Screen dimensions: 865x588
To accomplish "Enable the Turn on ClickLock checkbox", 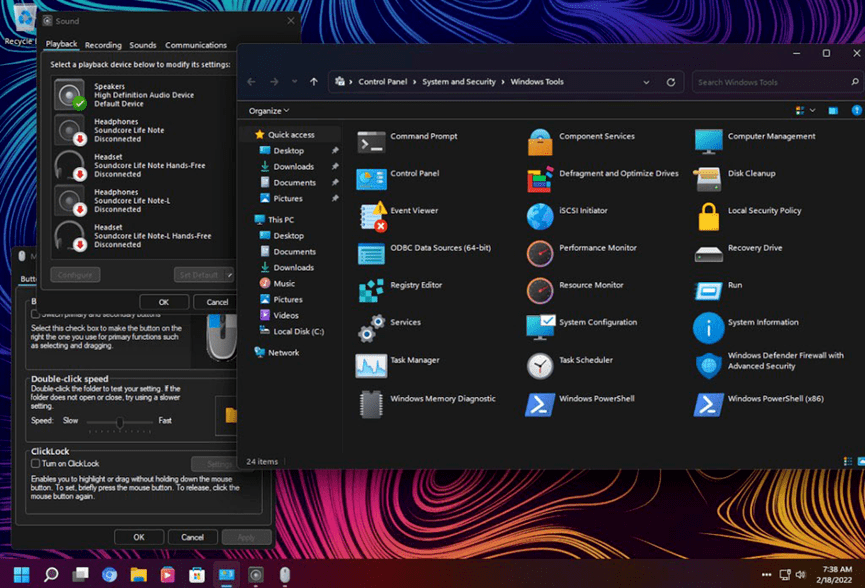I will [x=36, y=464].
